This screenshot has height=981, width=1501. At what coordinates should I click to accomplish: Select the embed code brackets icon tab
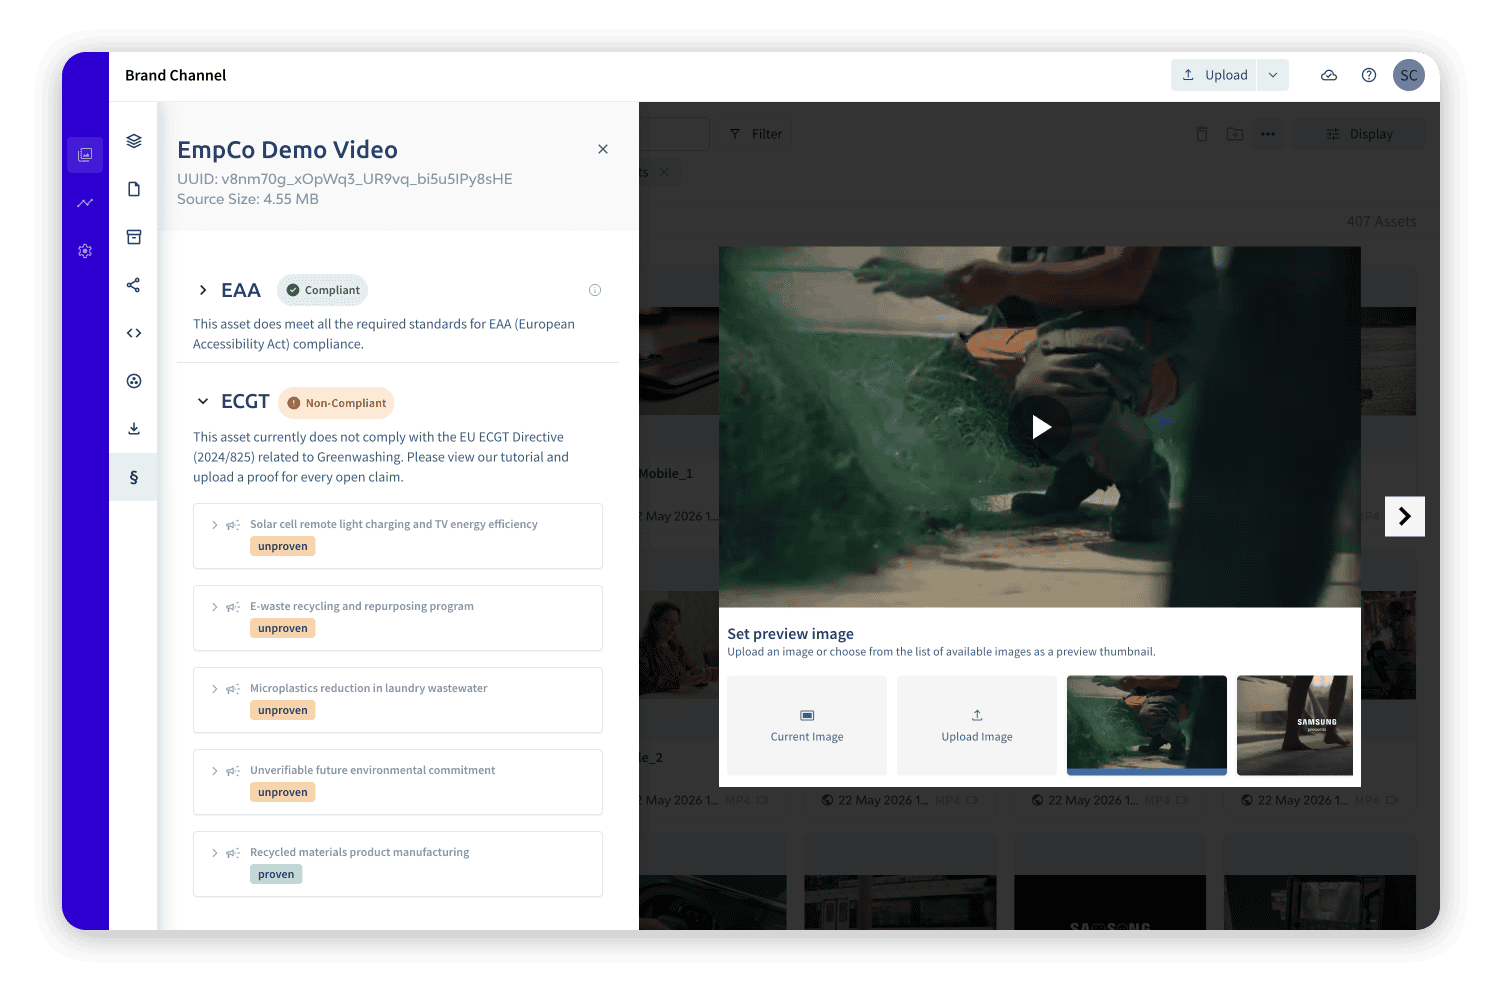pos(134,333)
